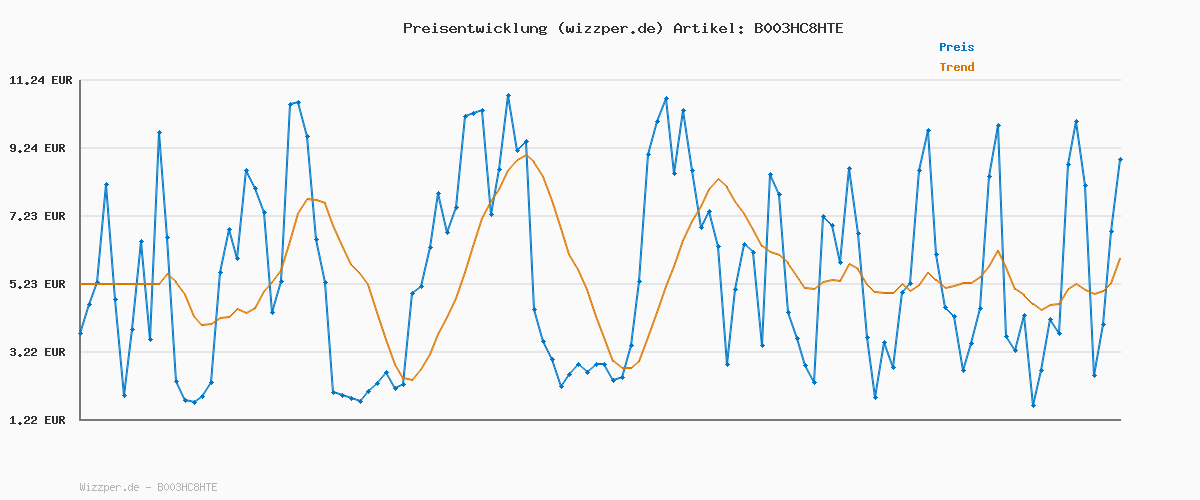Click the Trend legend label
1200x500 pixels.
point(956,68)
